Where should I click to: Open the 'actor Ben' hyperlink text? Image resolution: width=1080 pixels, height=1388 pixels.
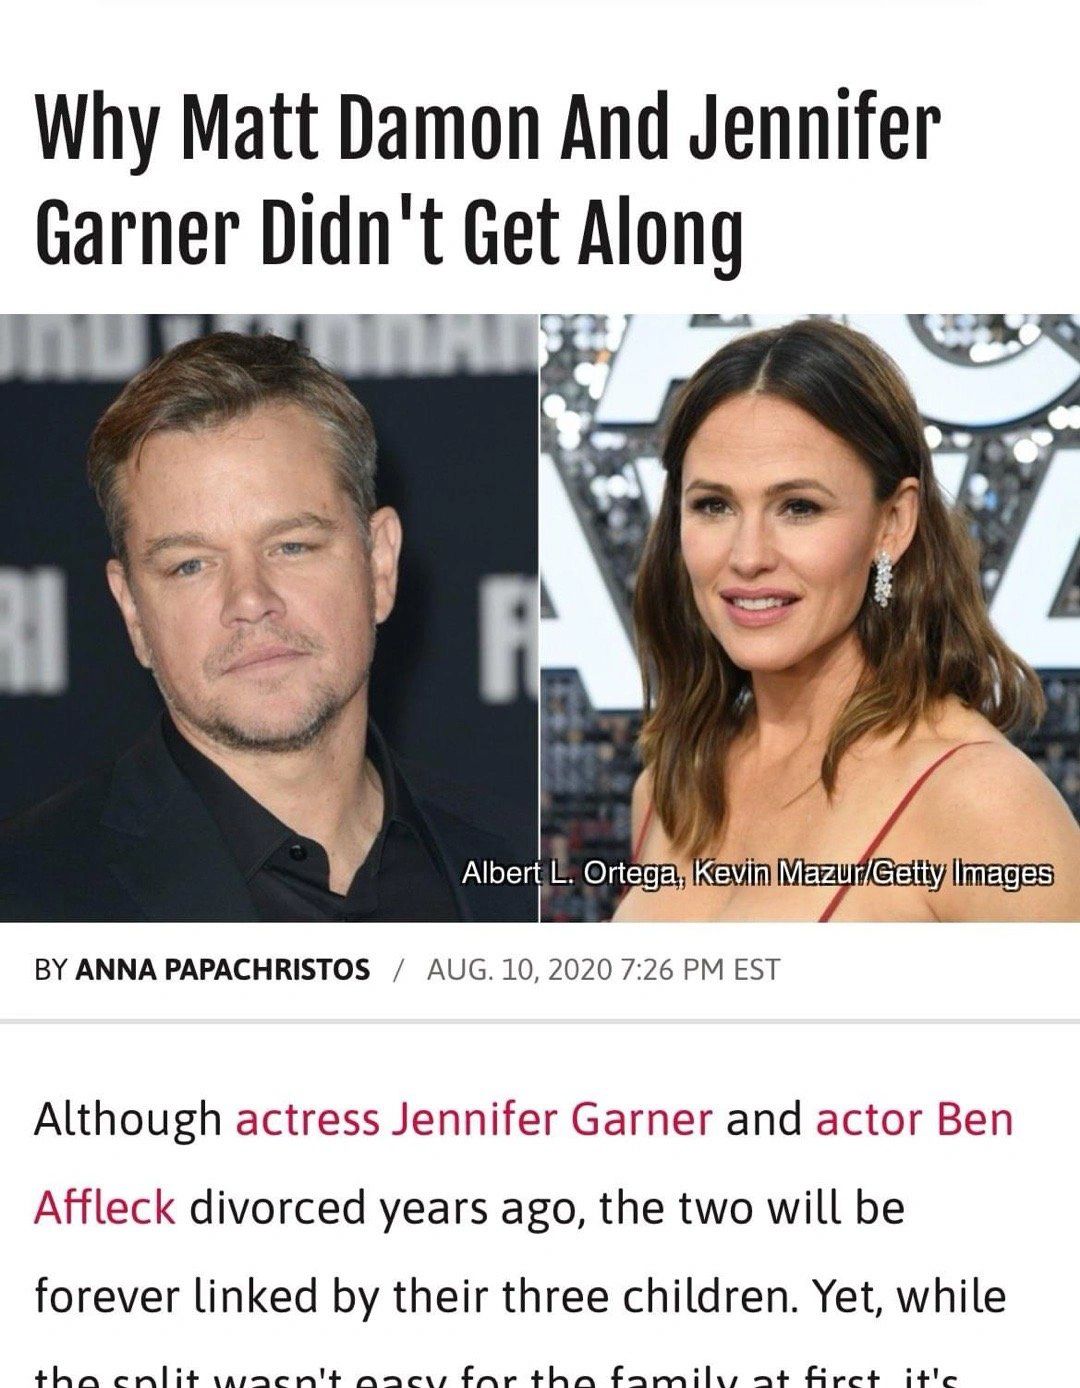click(914, 1120)
